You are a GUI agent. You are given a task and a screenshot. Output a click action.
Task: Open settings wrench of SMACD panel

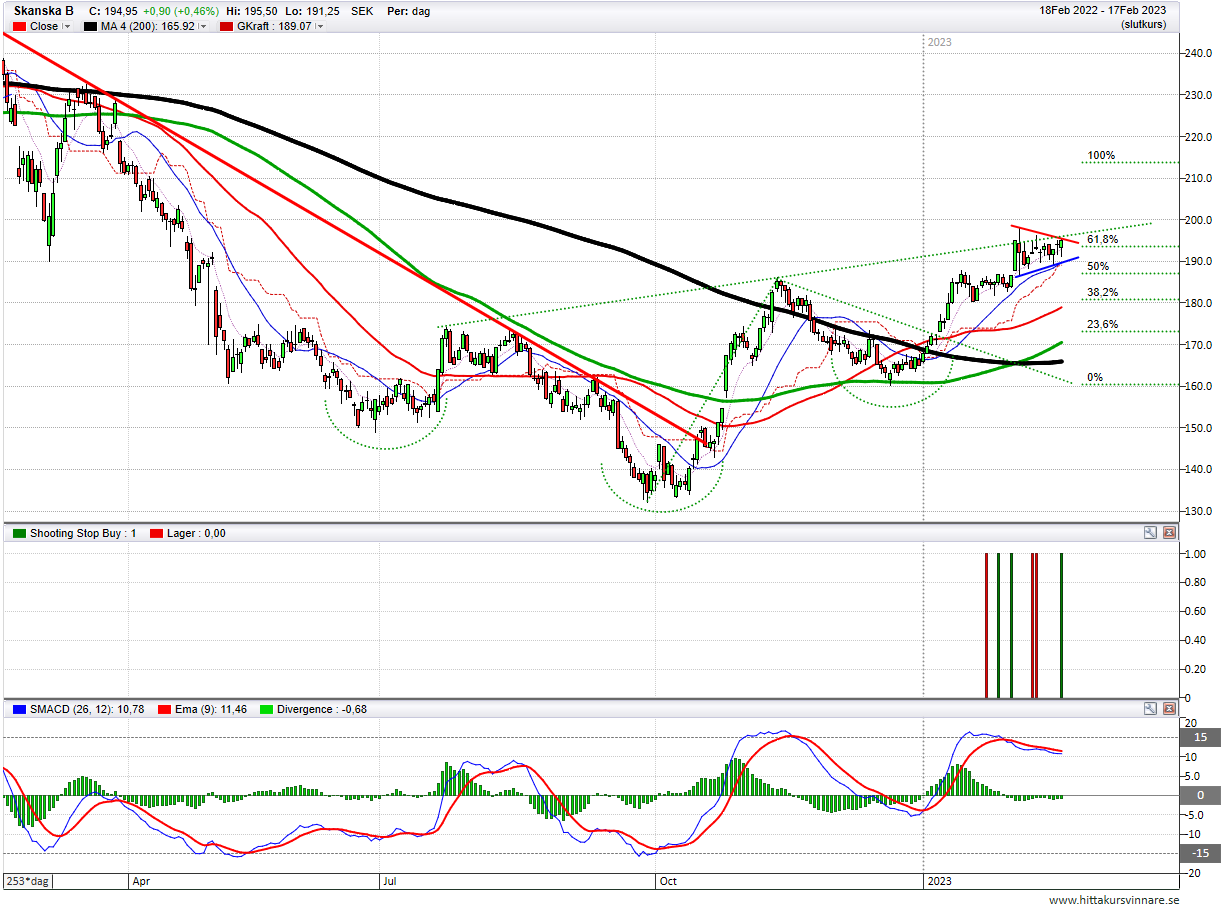(x=1151, y=709)
